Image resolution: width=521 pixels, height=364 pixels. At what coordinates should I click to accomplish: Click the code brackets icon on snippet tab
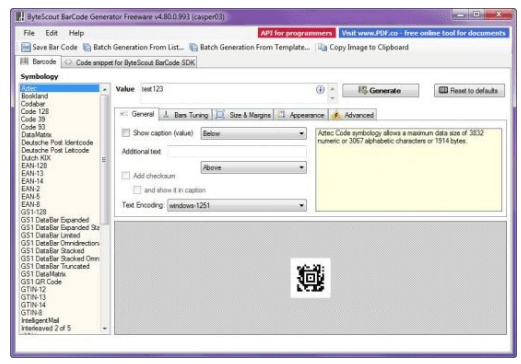tap(68, 62)
